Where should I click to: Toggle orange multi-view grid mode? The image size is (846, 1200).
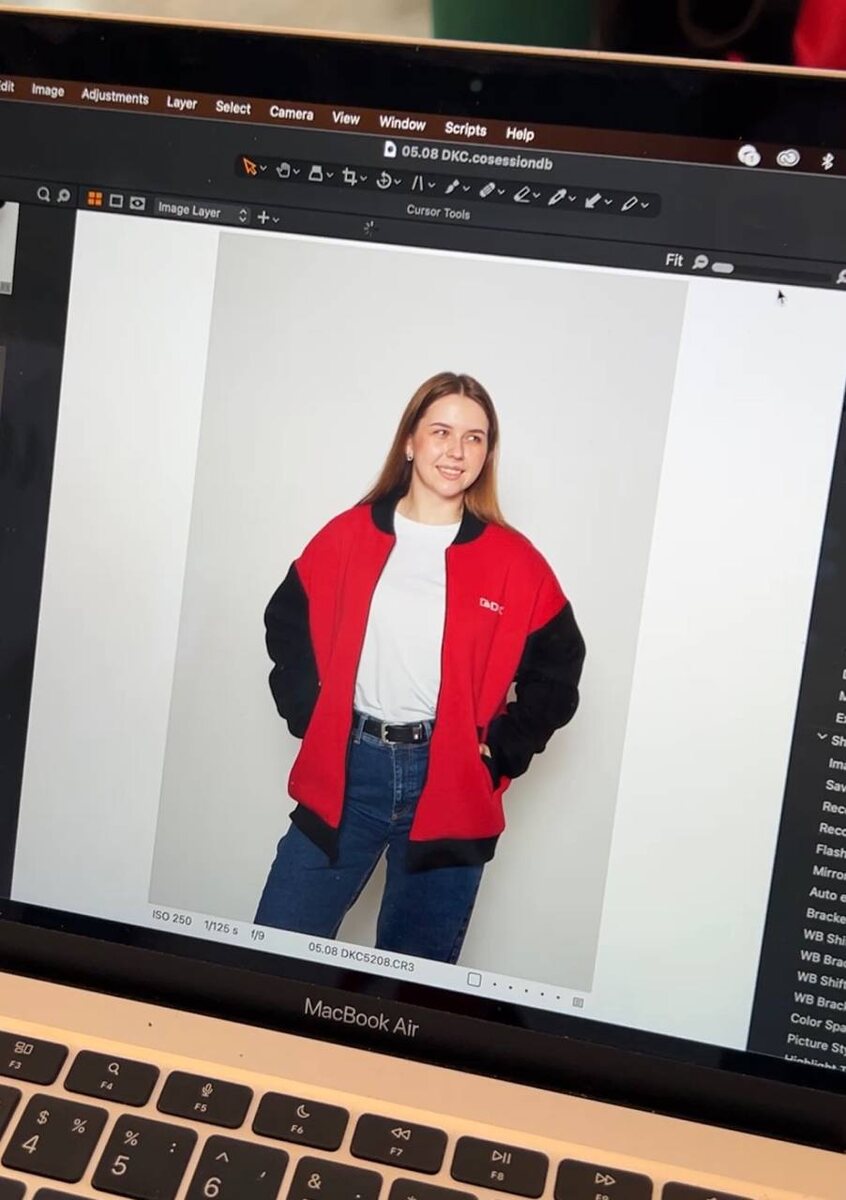coord(94,199)
